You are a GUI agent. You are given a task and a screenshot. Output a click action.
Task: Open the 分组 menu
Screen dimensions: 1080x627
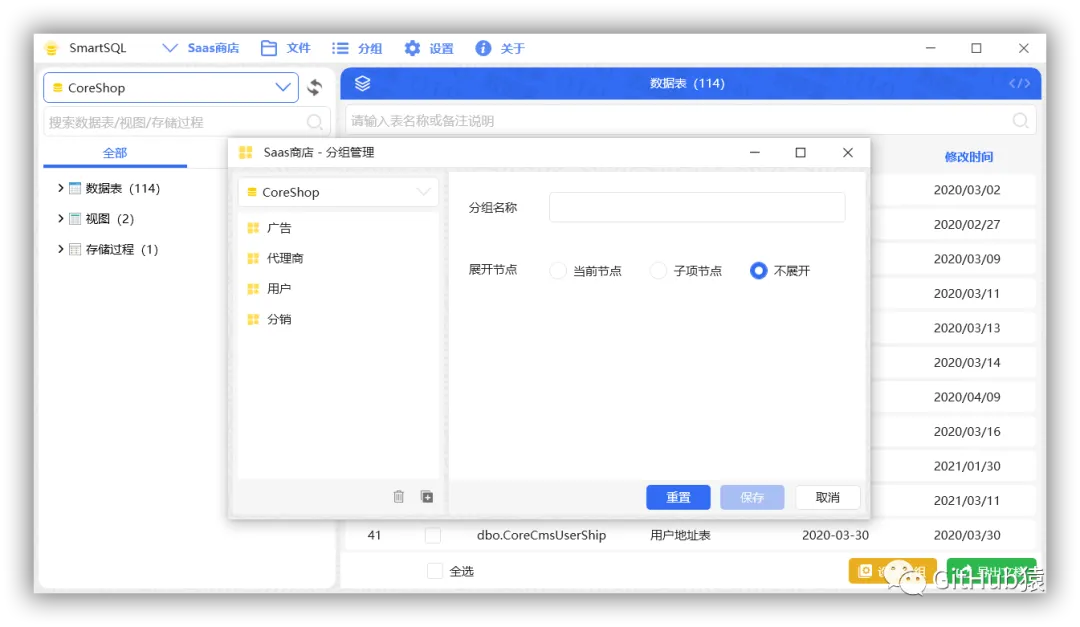[x=357, y=48]
